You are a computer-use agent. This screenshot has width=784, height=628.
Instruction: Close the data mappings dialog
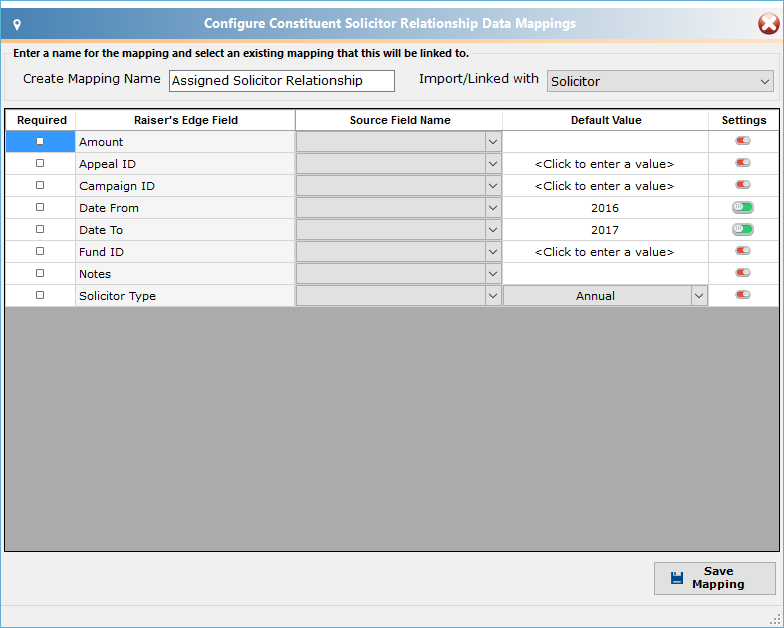point(768,24)
